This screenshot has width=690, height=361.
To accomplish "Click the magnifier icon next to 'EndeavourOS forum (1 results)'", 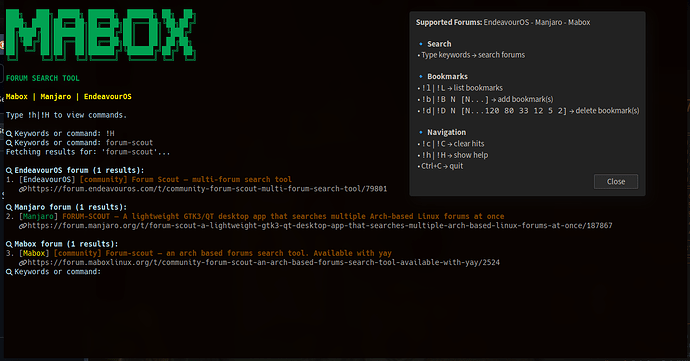I will click(x=9, y=170).
